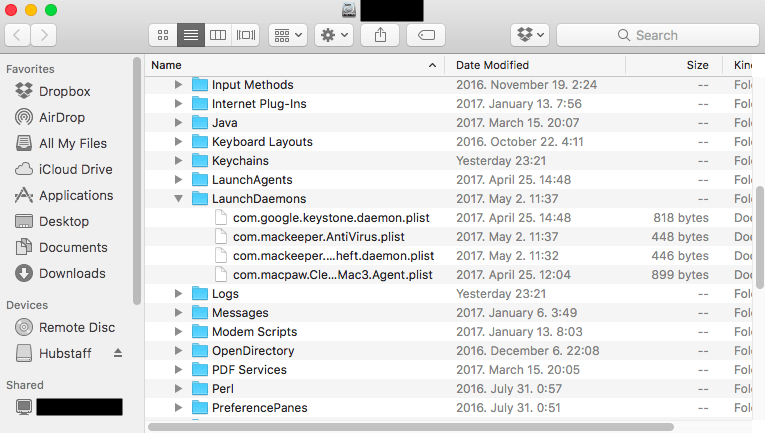Expand the LaunchAgents folder
Screen dimensions: 765x433
pyautogui.click(x=178, y=180)
